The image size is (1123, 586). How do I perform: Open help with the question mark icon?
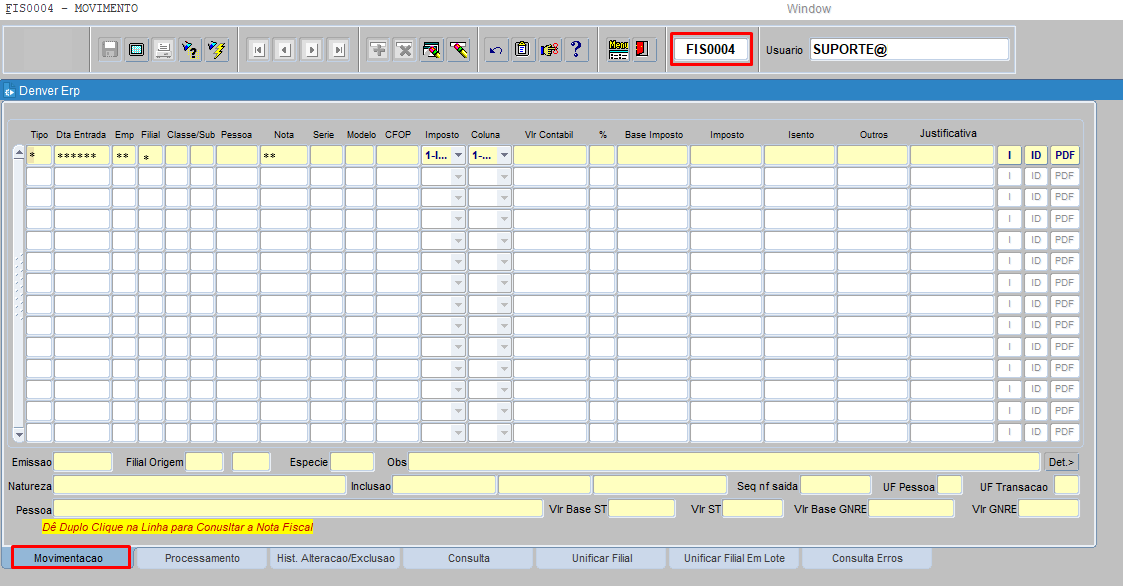point(577,50)
